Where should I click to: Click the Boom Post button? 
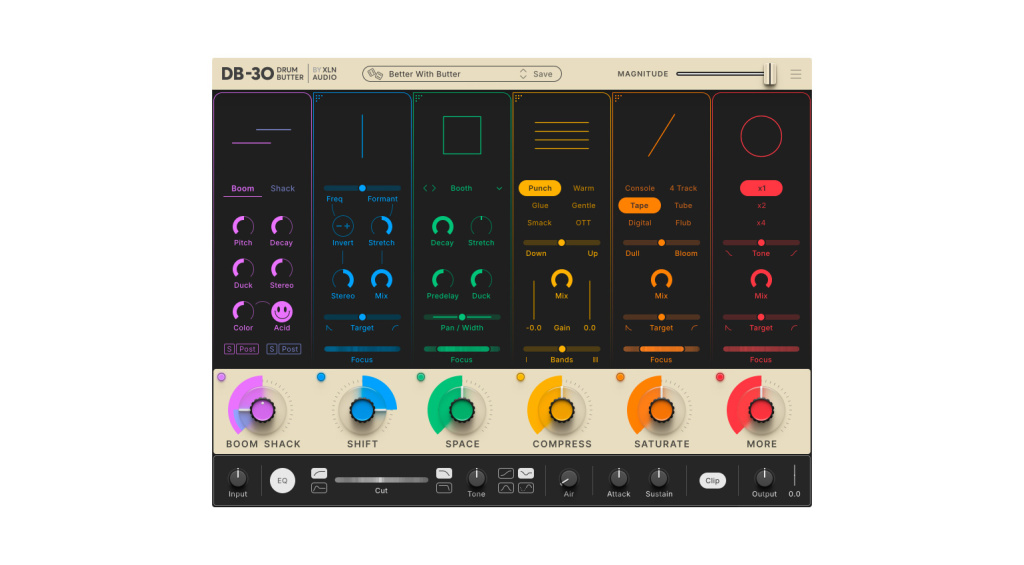point(248,349)
